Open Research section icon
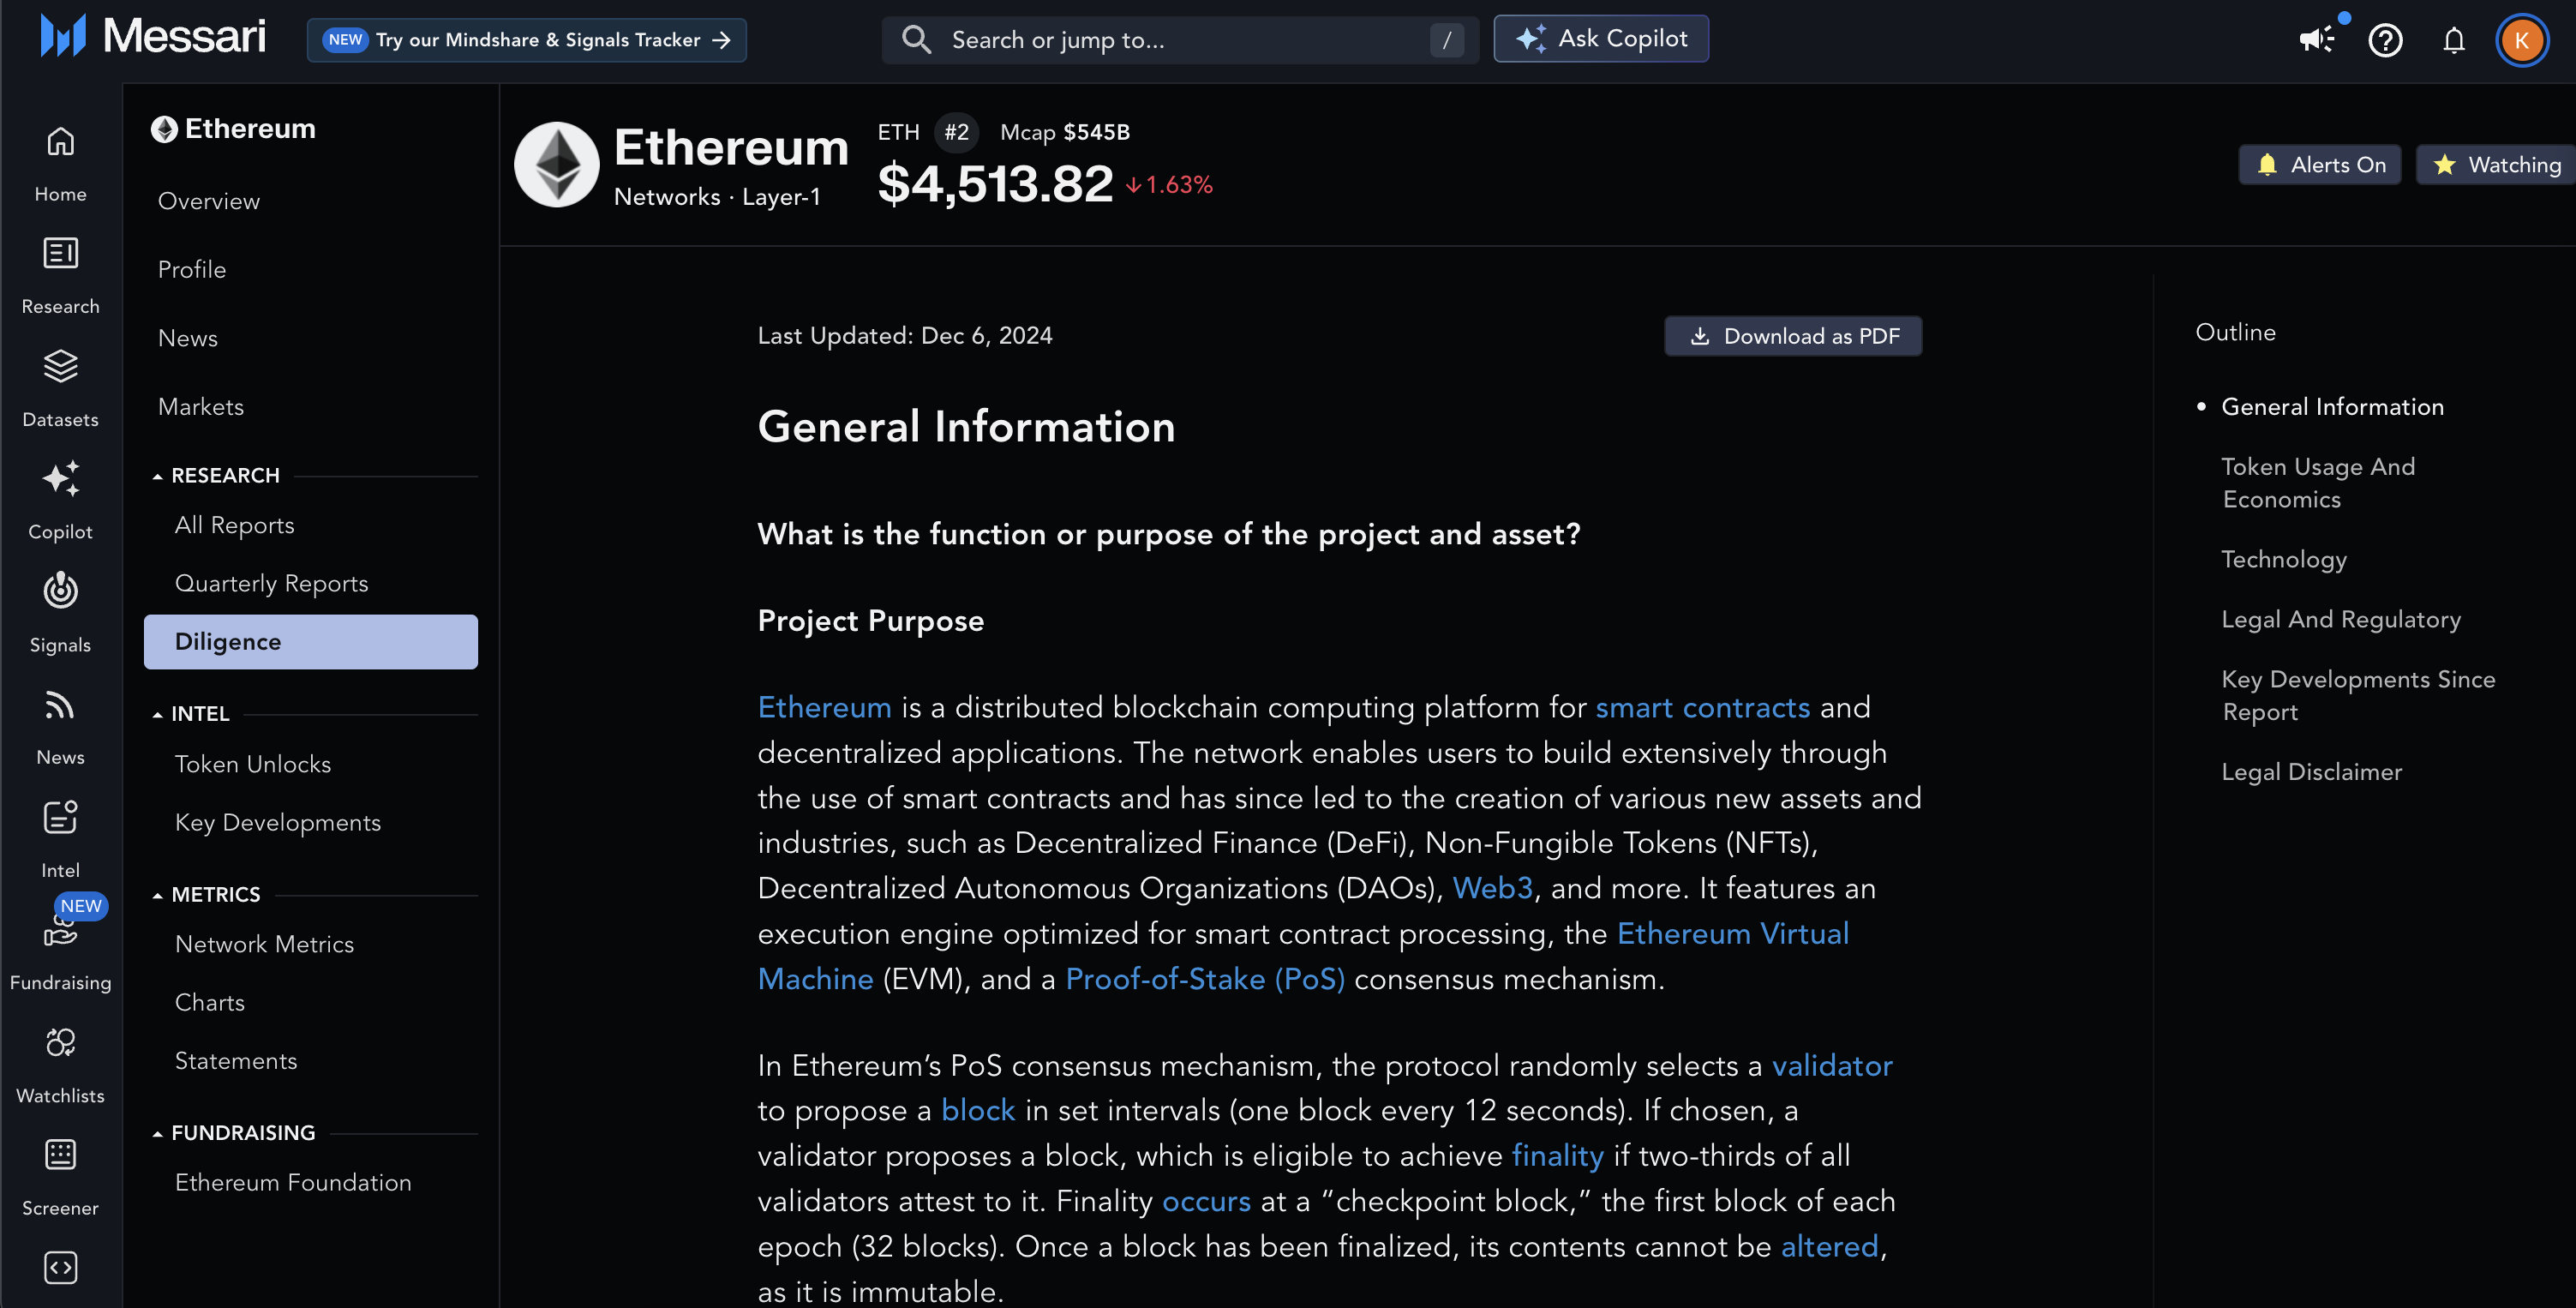This screenshot has height=1308, width=2576. 60,253
